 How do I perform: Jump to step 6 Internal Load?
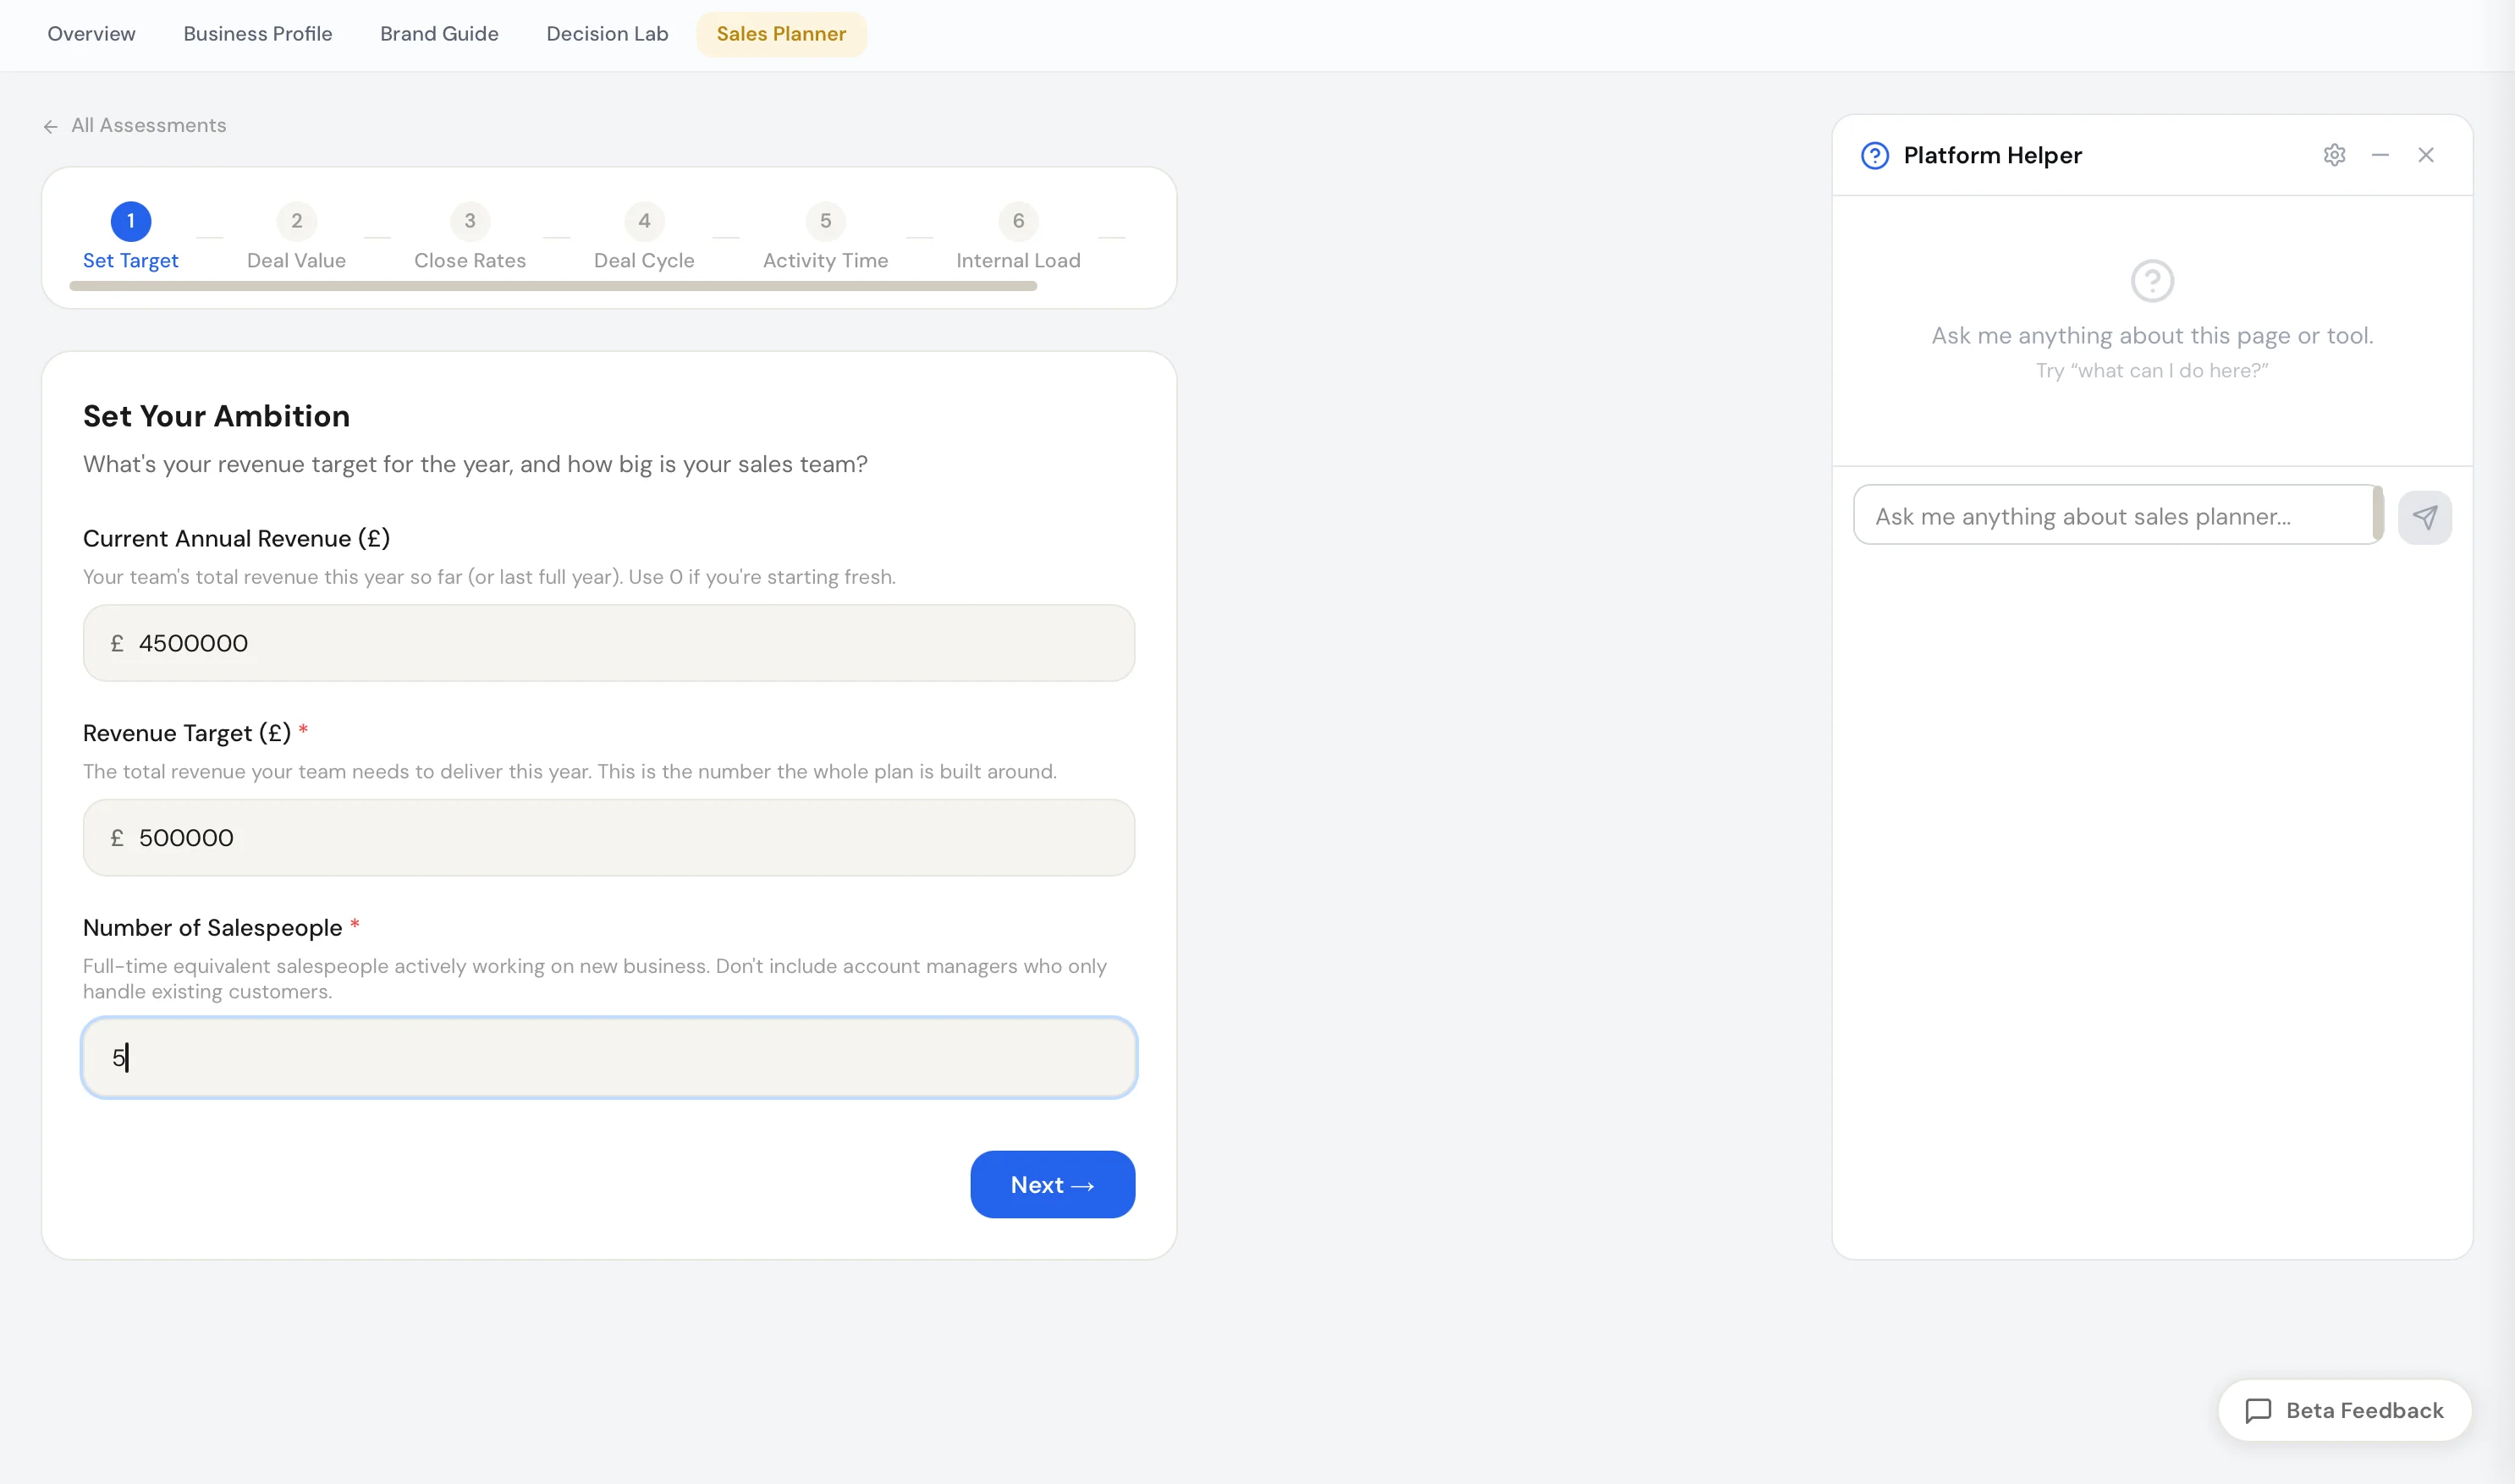[1018, 221]
